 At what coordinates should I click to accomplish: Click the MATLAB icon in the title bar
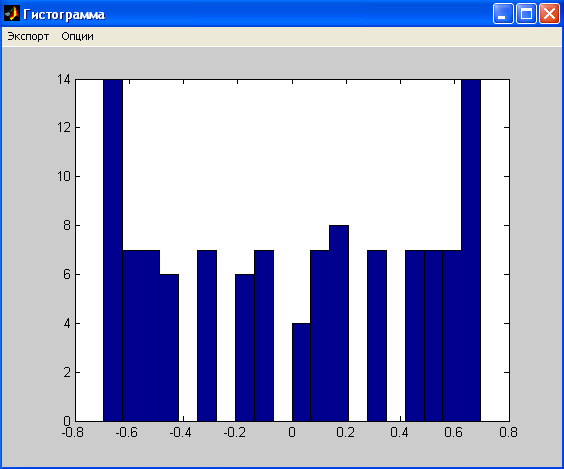point(12,14)
